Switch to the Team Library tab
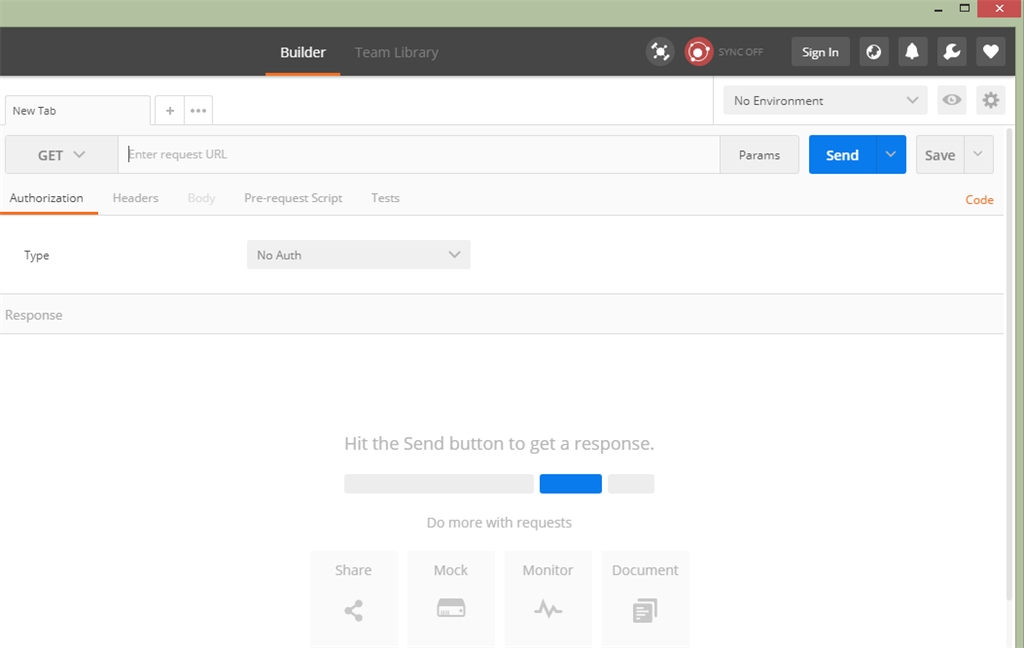Screen dimensions: 1024x648 coord(396,52)
